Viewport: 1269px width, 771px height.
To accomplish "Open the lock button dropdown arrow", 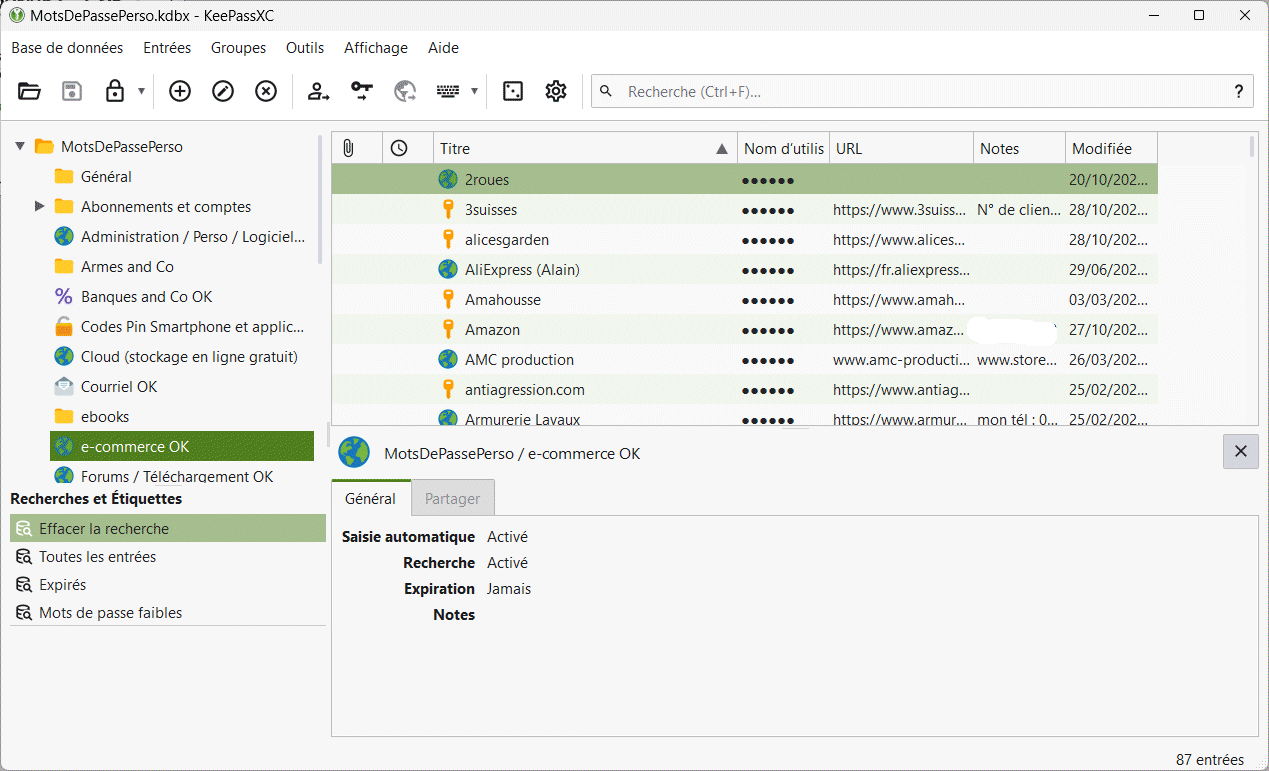I will [x=141, y=92].
